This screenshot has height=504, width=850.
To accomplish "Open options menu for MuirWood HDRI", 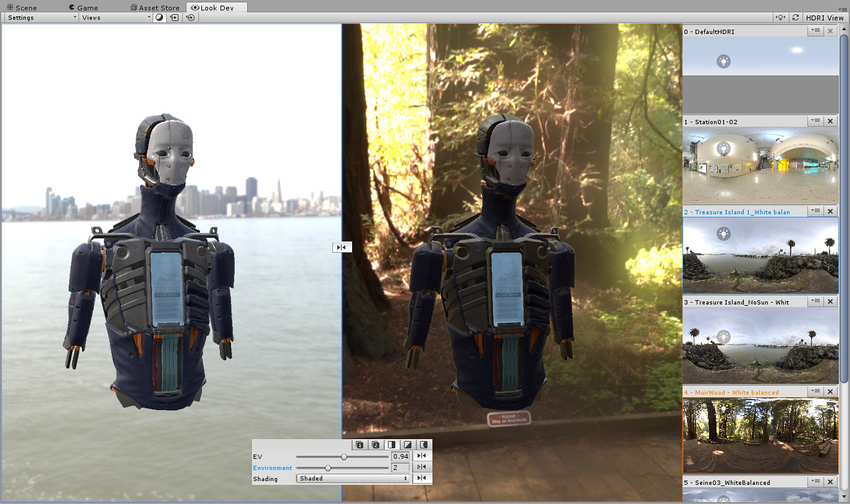I will click(x=816, y=392).
